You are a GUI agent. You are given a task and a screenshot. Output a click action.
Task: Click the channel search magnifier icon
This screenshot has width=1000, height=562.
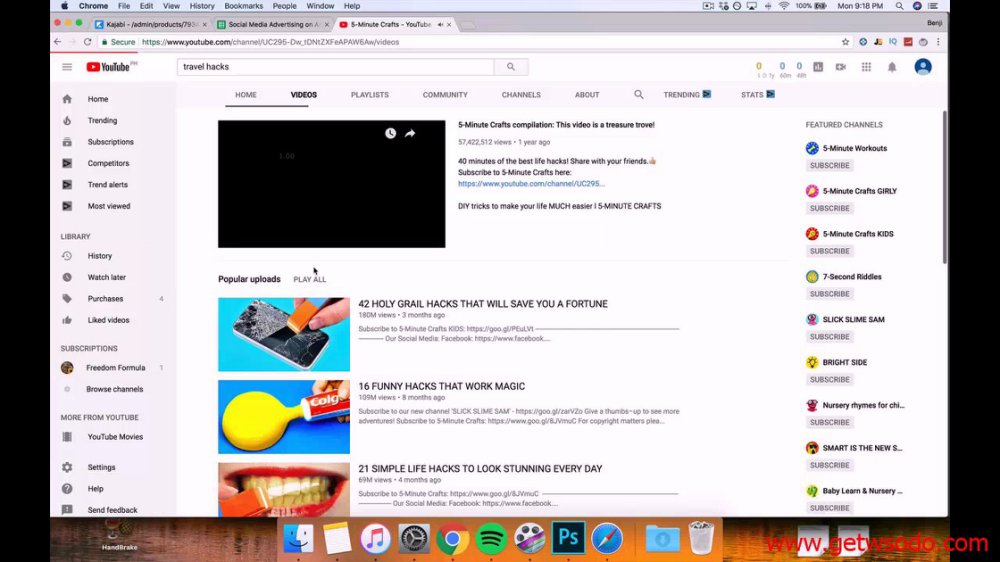638,94
